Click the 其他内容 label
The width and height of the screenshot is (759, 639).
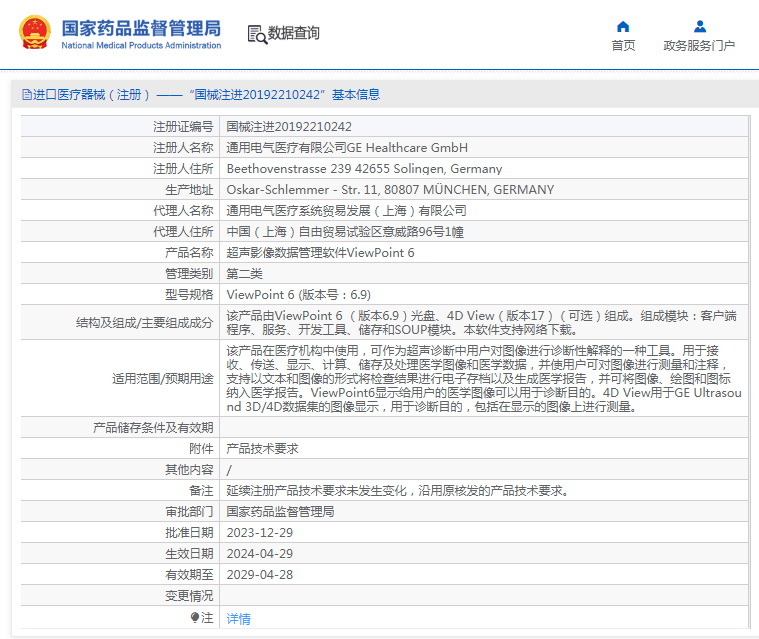pyautogui.click(x=189, y=470)
